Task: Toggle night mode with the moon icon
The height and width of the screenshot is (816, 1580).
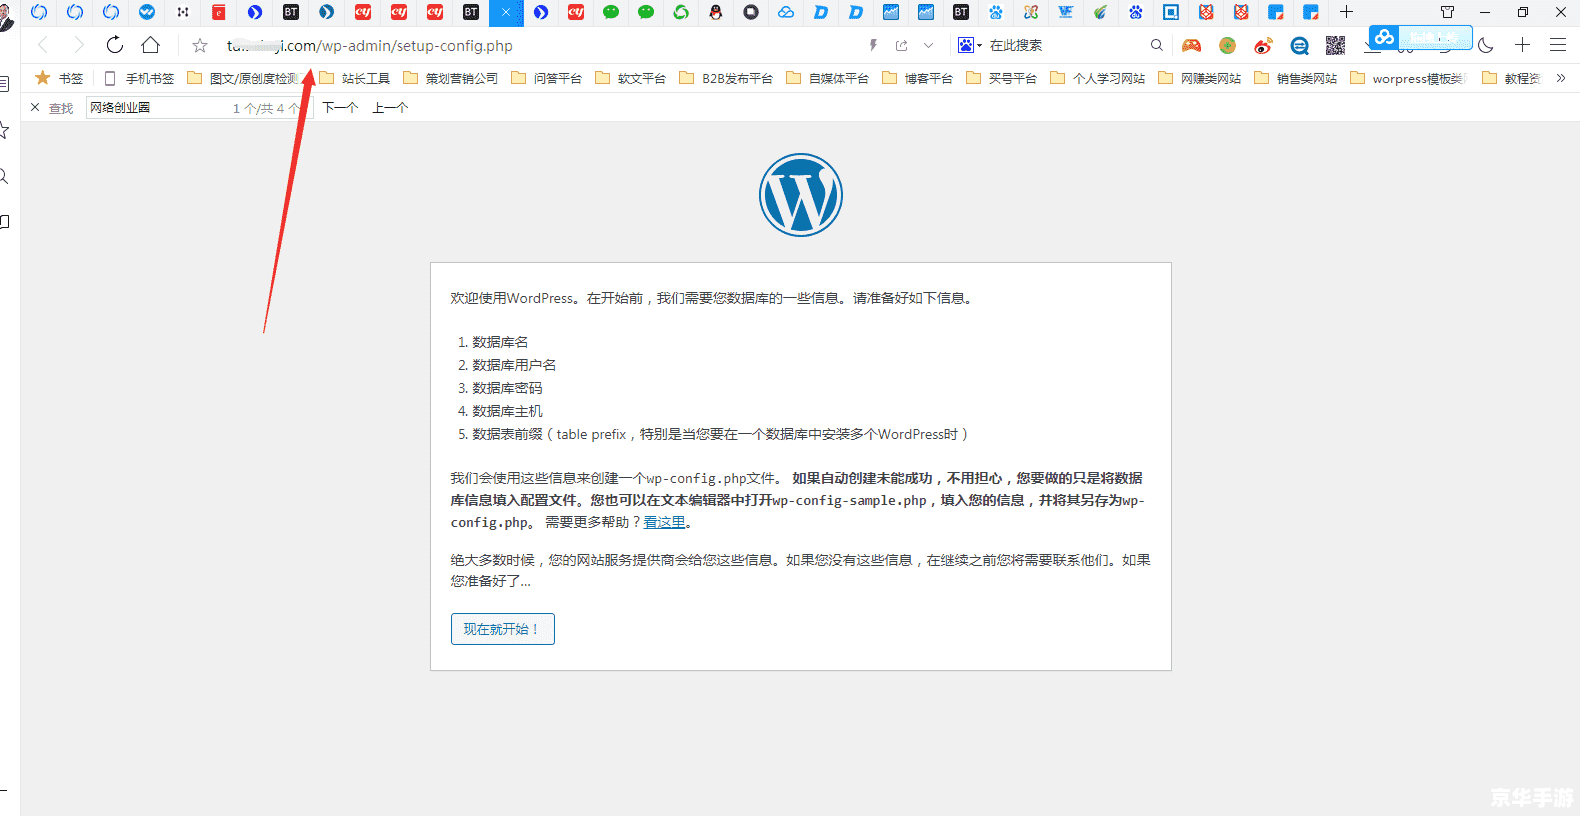Action: click(1486, 45)
